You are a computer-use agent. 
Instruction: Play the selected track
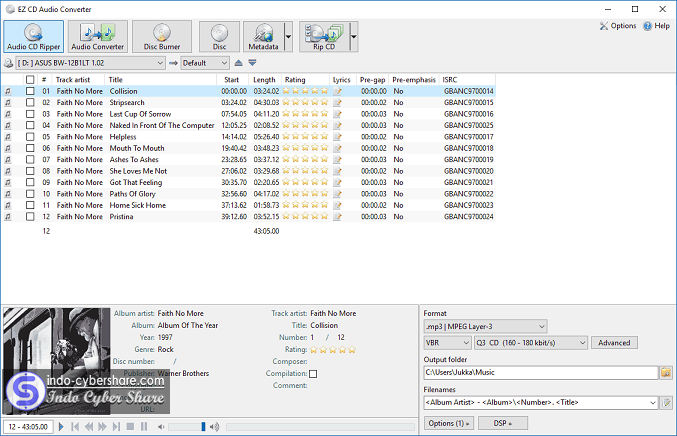61,427
